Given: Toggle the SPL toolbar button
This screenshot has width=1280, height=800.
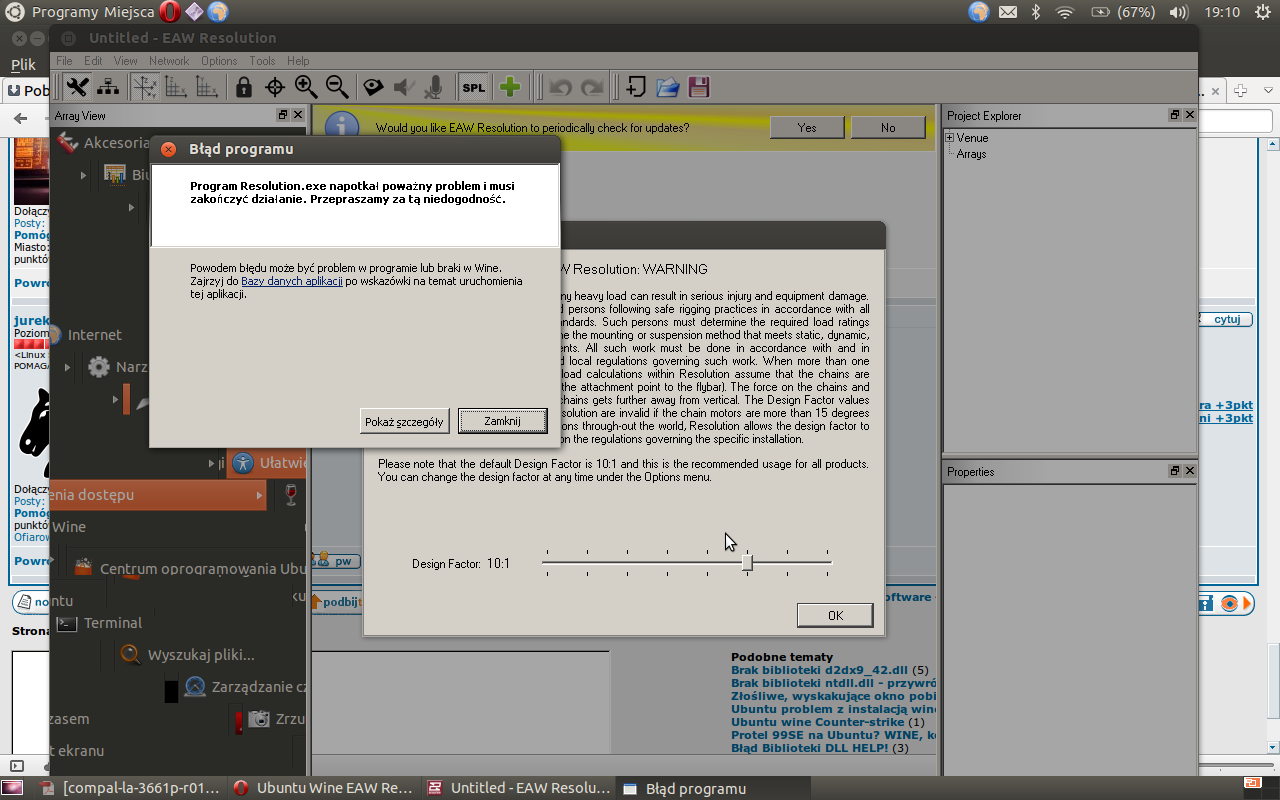Looking at the screenshot, I should pos(473,87).
